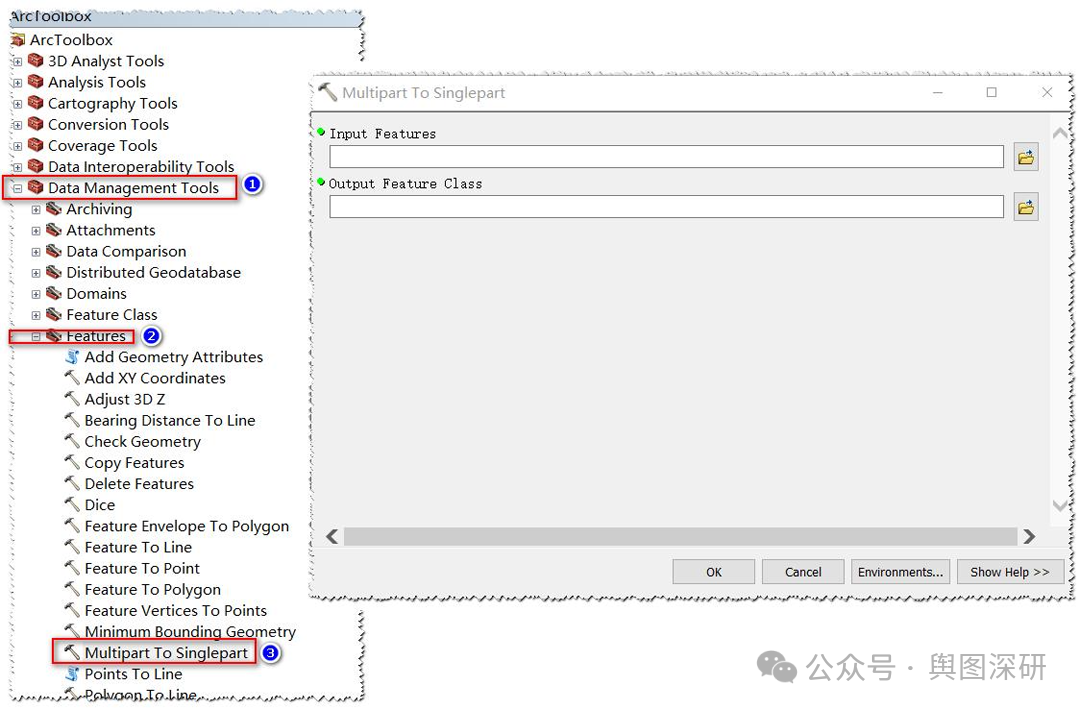
Task: Click the Conversion Tools toolbox icon
Action: coord(36,125)
